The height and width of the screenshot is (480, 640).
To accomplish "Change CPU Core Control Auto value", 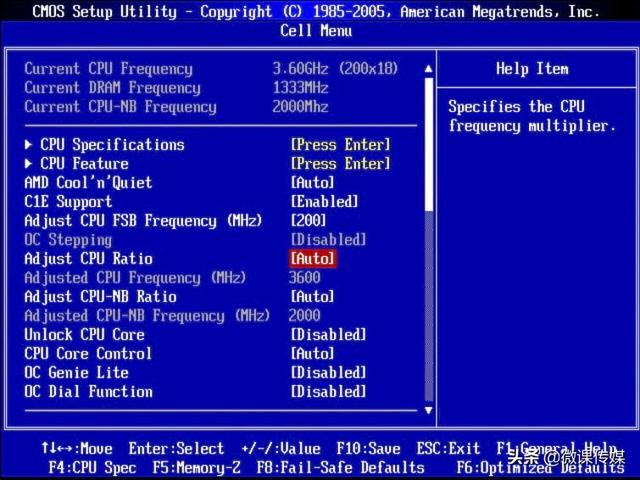I will 312,354.
